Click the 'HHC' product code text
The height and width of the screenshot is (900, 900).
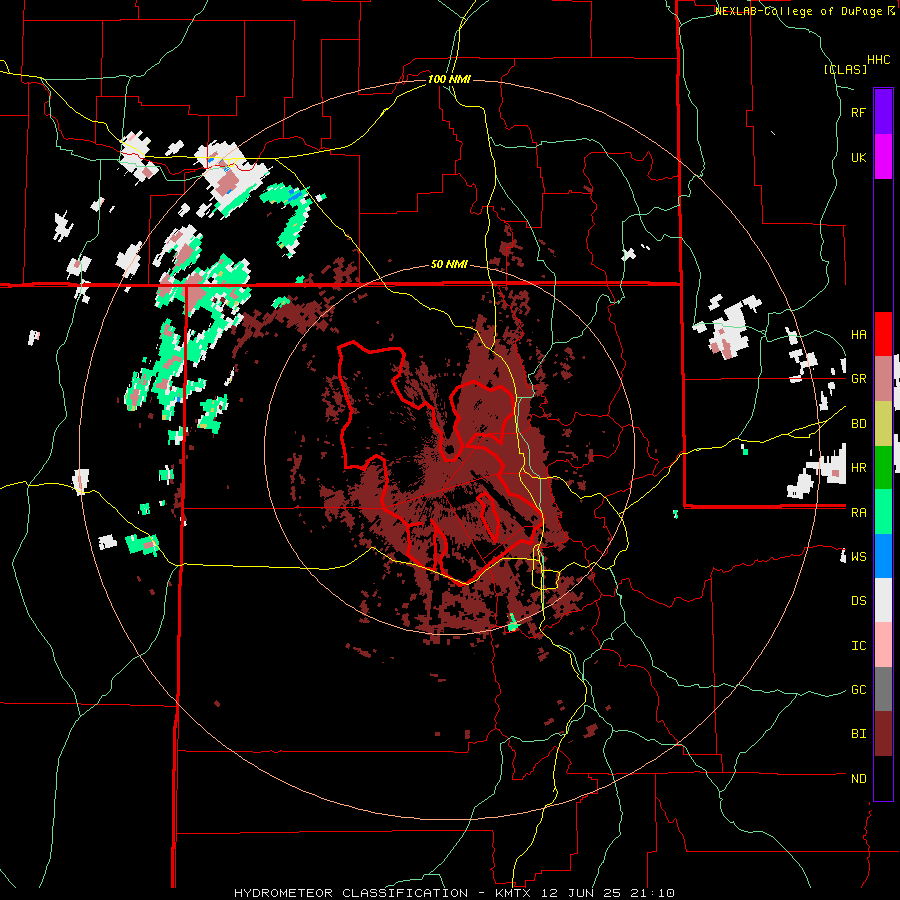pos(878,60)
